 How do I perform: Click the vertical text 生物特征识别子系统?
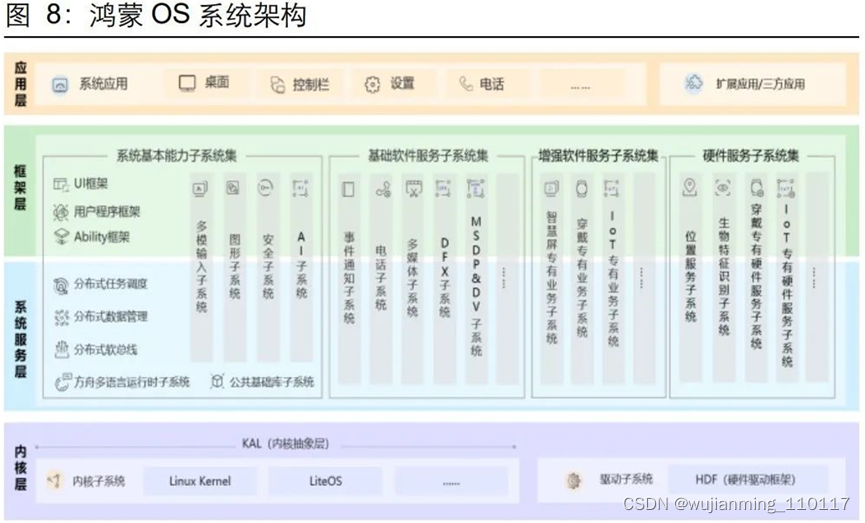pos(724,276)
